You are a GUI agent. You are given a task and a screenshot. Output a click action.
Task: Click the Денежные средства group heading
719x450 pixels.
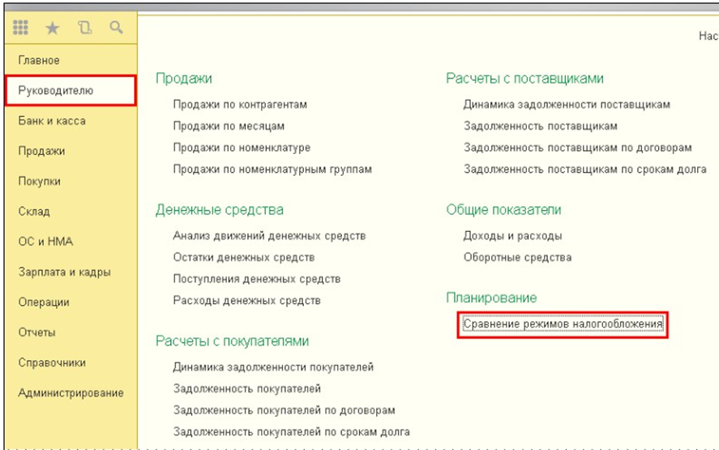coord(220,210)
